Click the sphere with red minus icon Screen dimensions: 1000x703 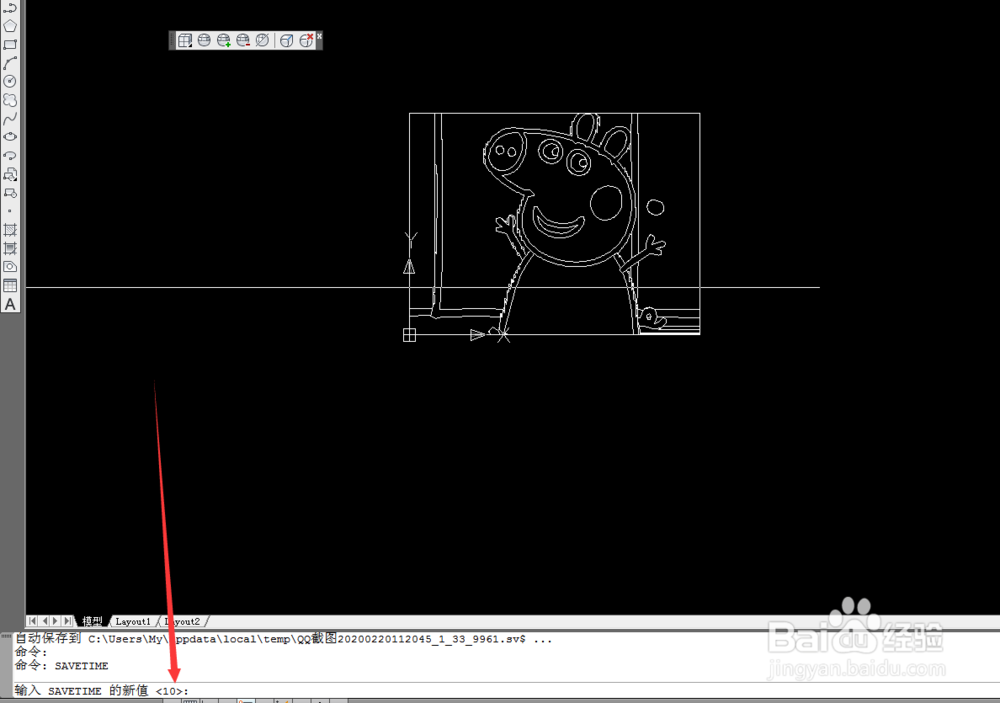pos(243,41)
